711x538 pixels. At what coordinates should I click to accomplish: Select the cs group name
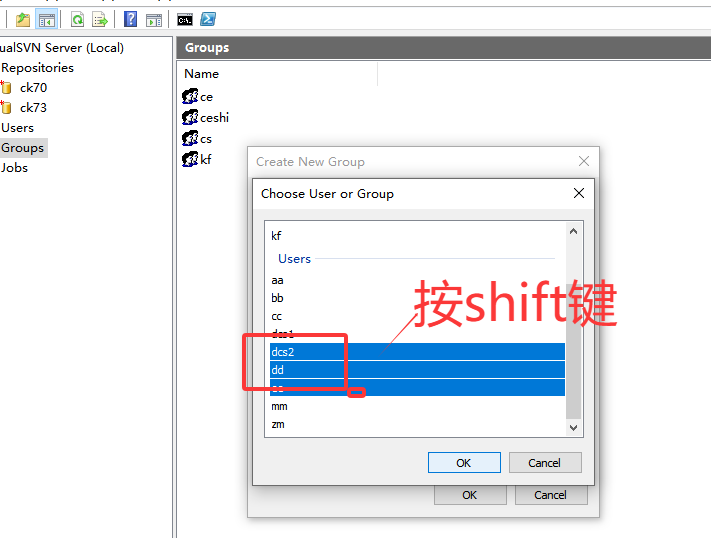point(206,138)
